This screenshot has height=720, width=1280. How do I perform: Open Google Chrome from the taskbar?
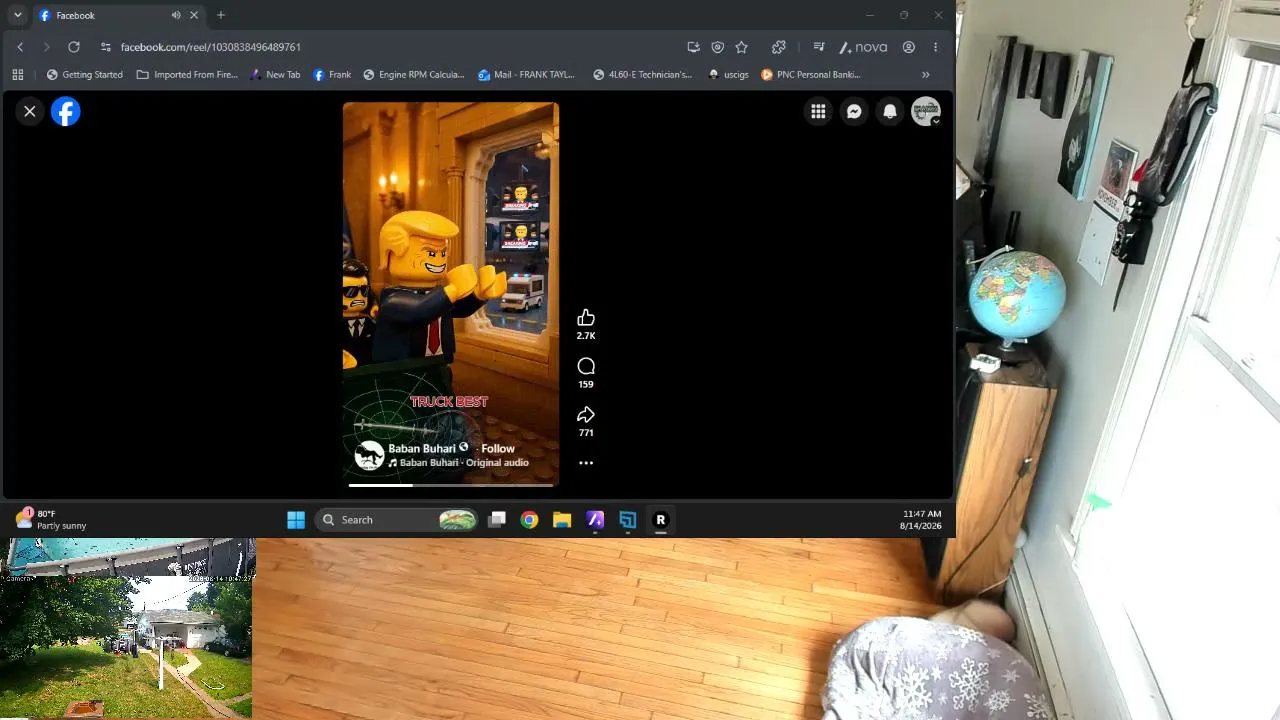pyautogui.click(x=529, y=520)
